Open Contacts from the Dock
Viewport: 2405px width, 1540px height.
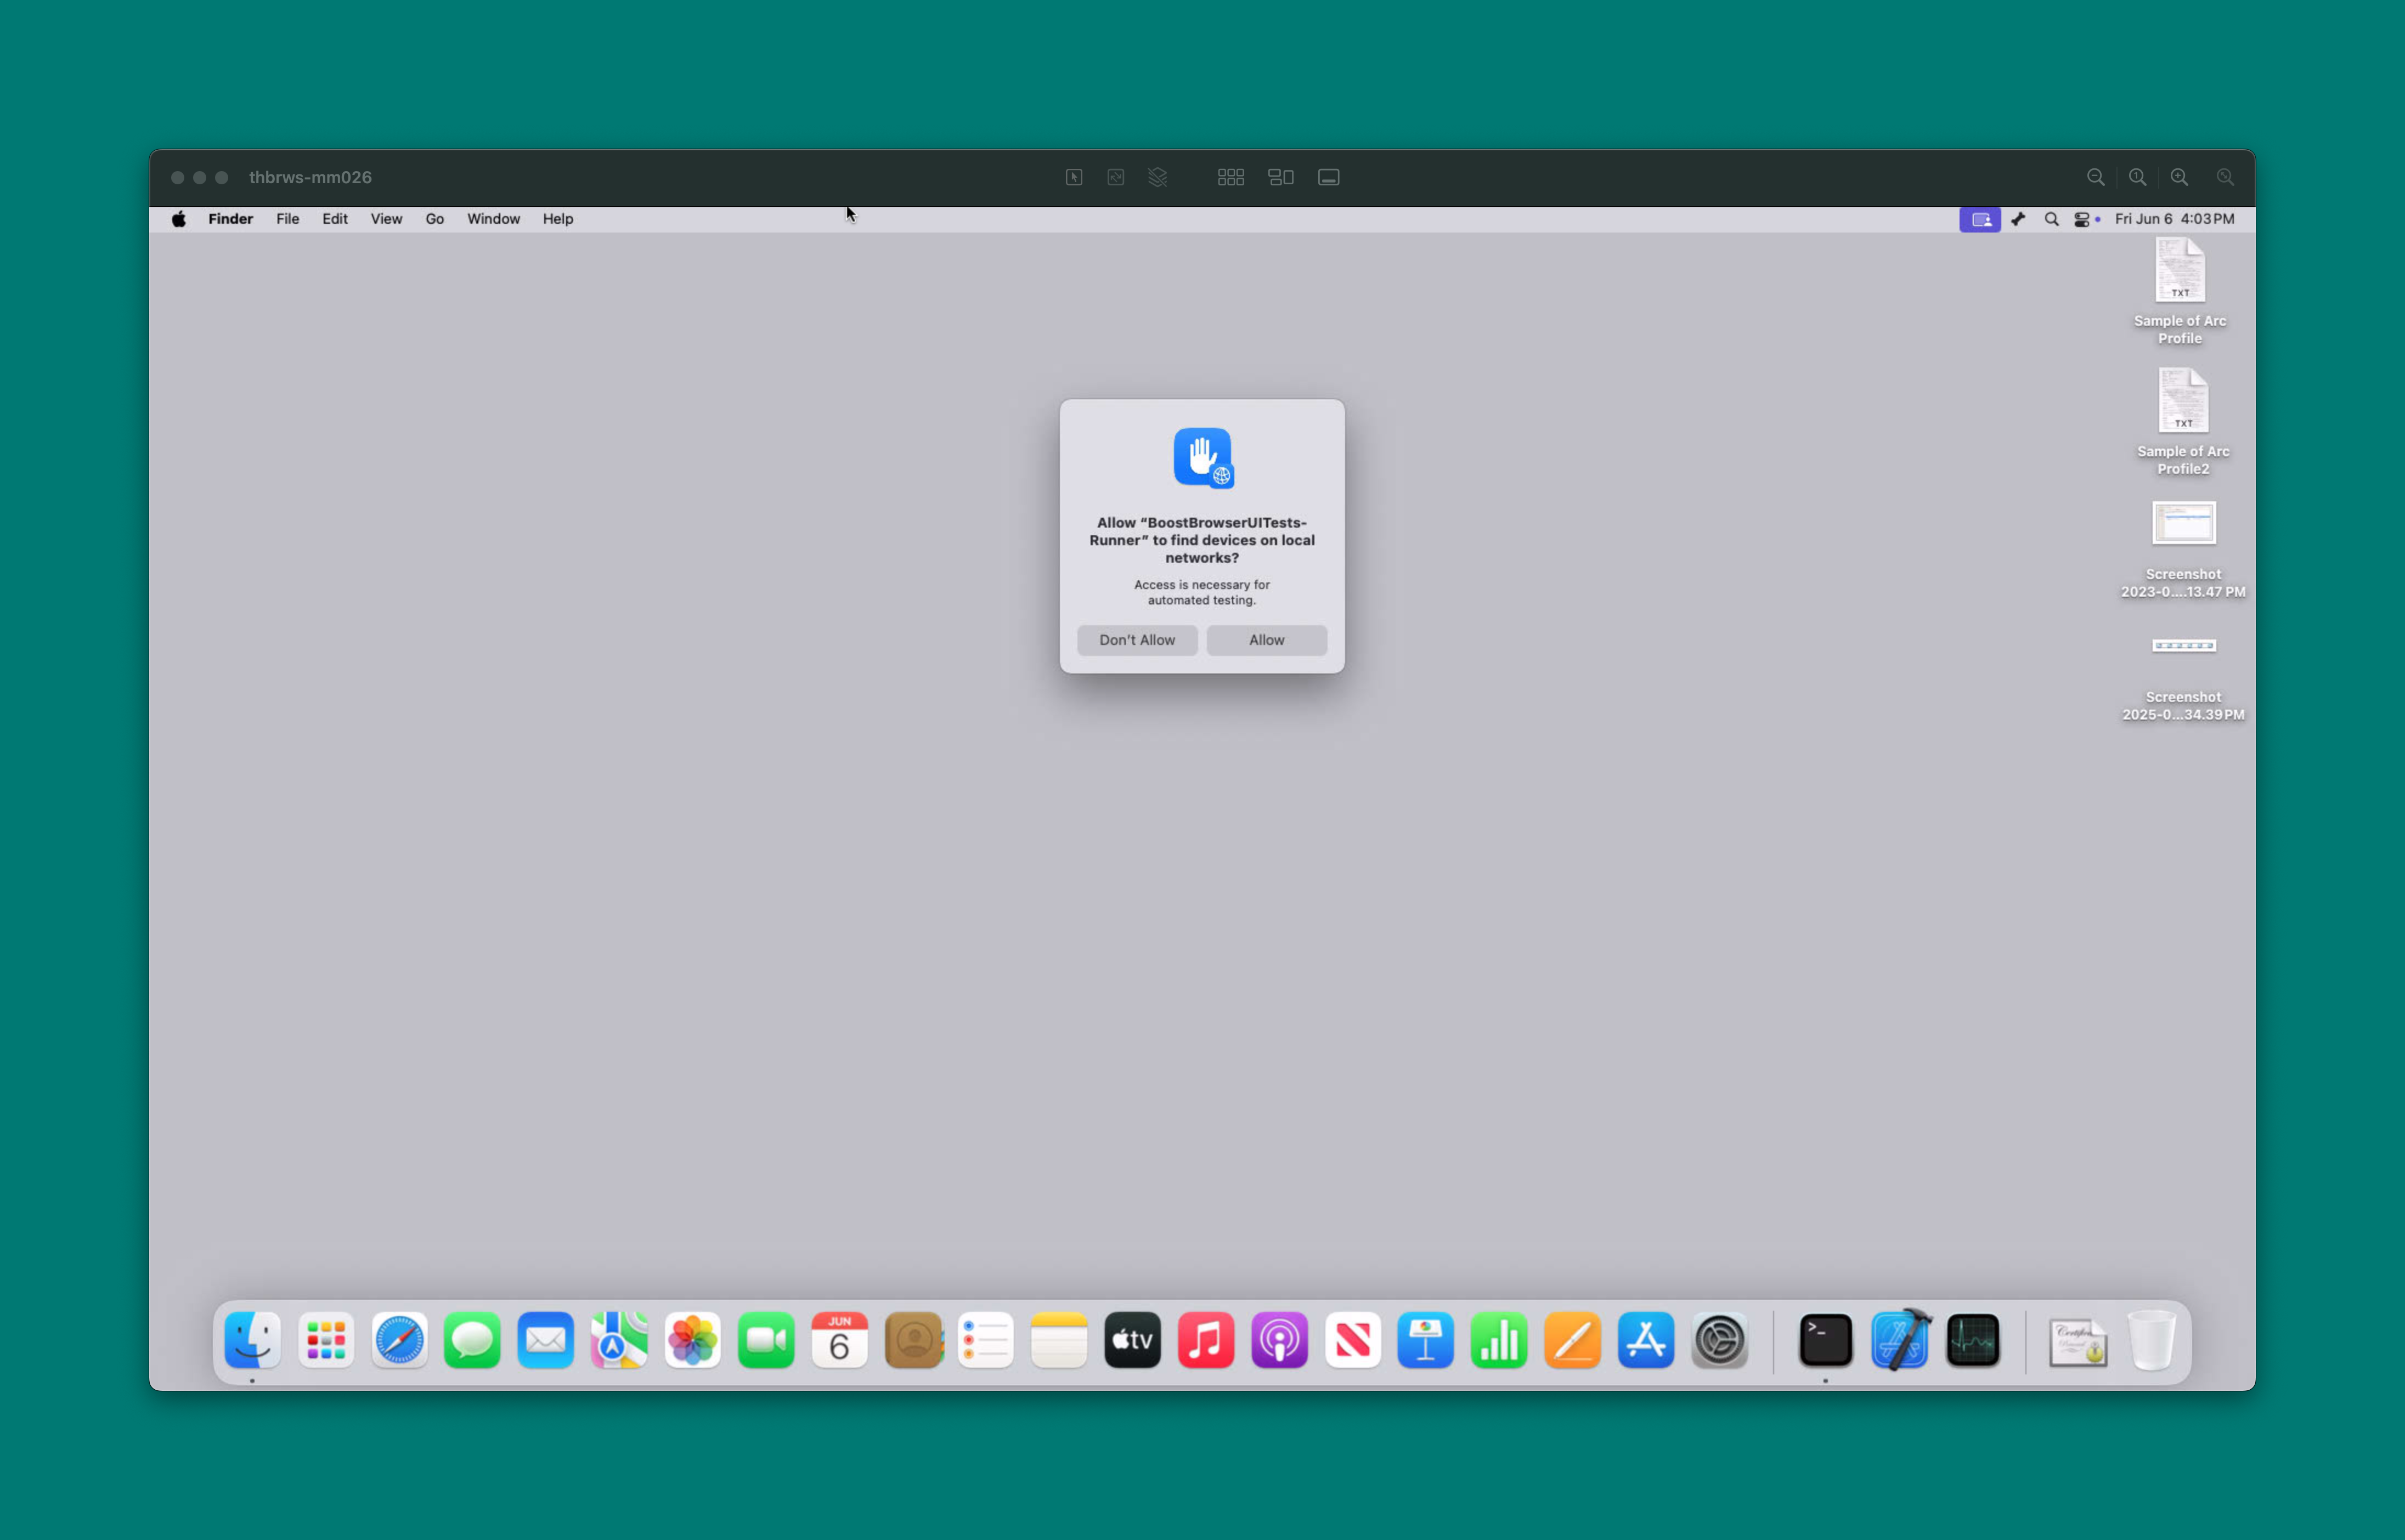[x=913, y=1340]
